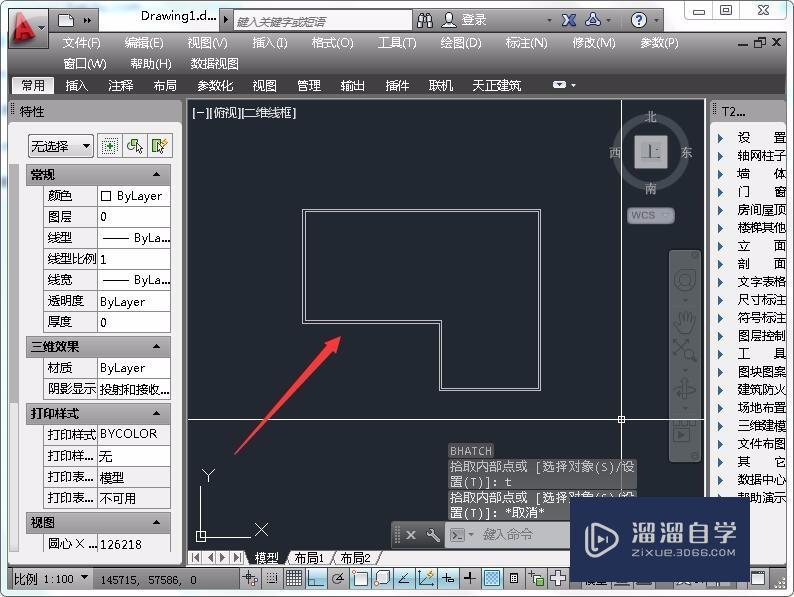Click the Quick Select icon in Properties panel
The image size is (794, 597).
tap(159, 146)
